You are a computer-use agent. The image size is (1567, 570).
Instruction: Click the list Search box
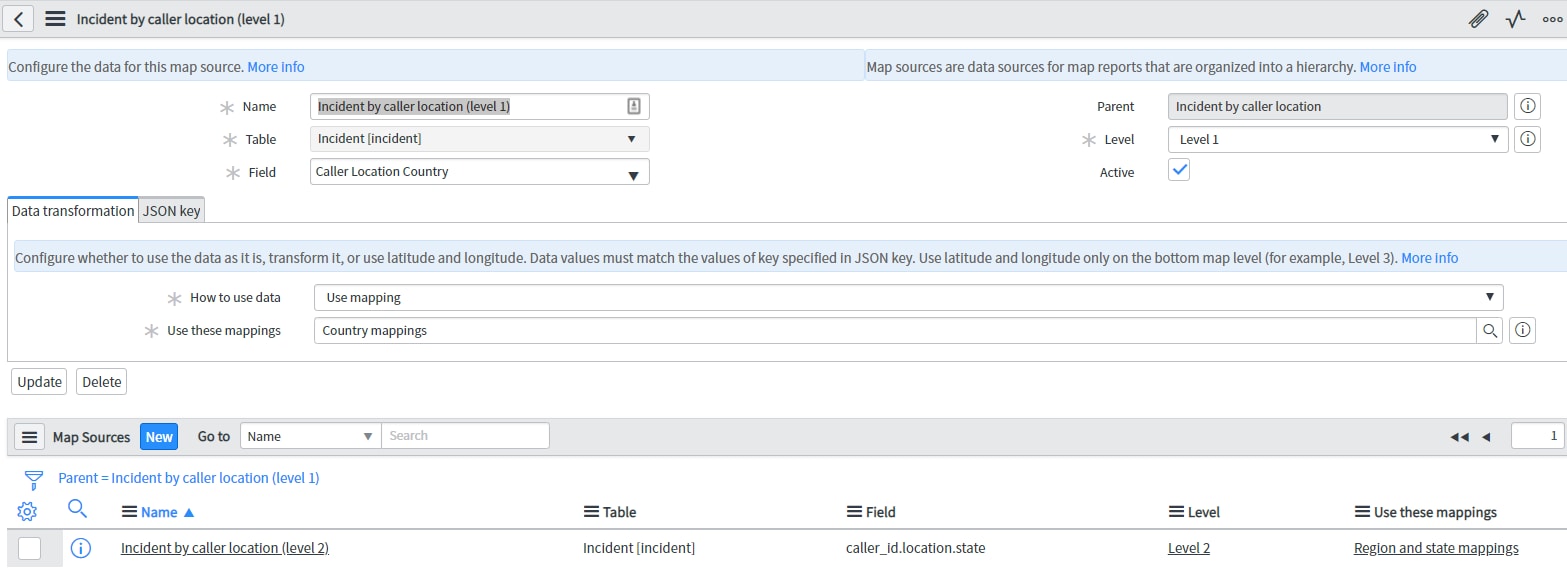coord(465,436)
